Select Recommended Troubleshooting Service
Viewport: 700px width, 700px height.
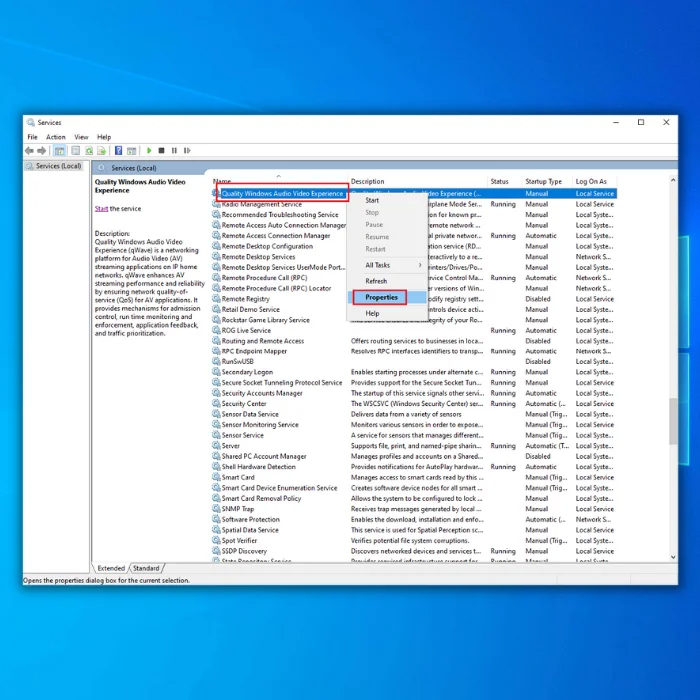(x=414, y=215)
